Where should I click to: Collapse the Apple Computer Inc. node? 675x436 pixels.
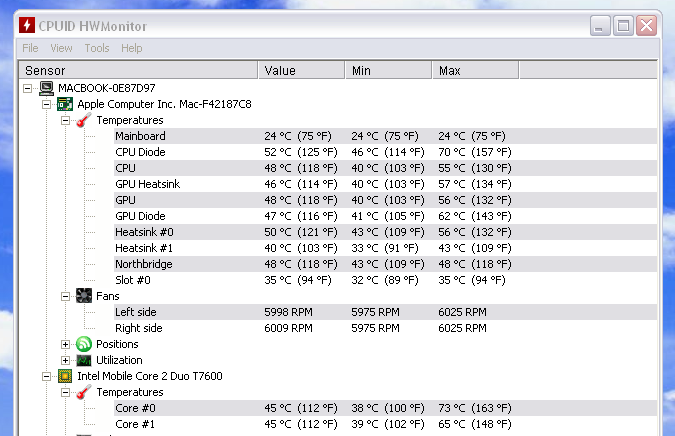coord(46,104)
